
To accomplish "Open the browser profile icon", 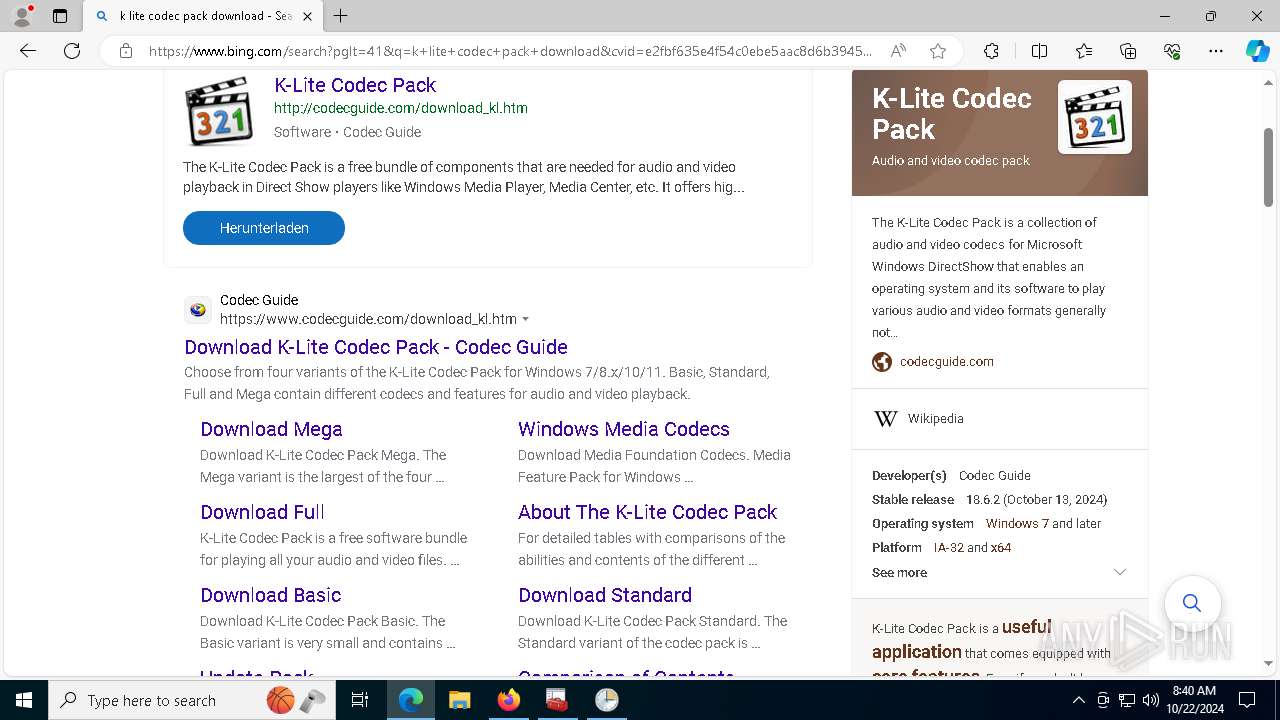I will click(x=22, y=16).
